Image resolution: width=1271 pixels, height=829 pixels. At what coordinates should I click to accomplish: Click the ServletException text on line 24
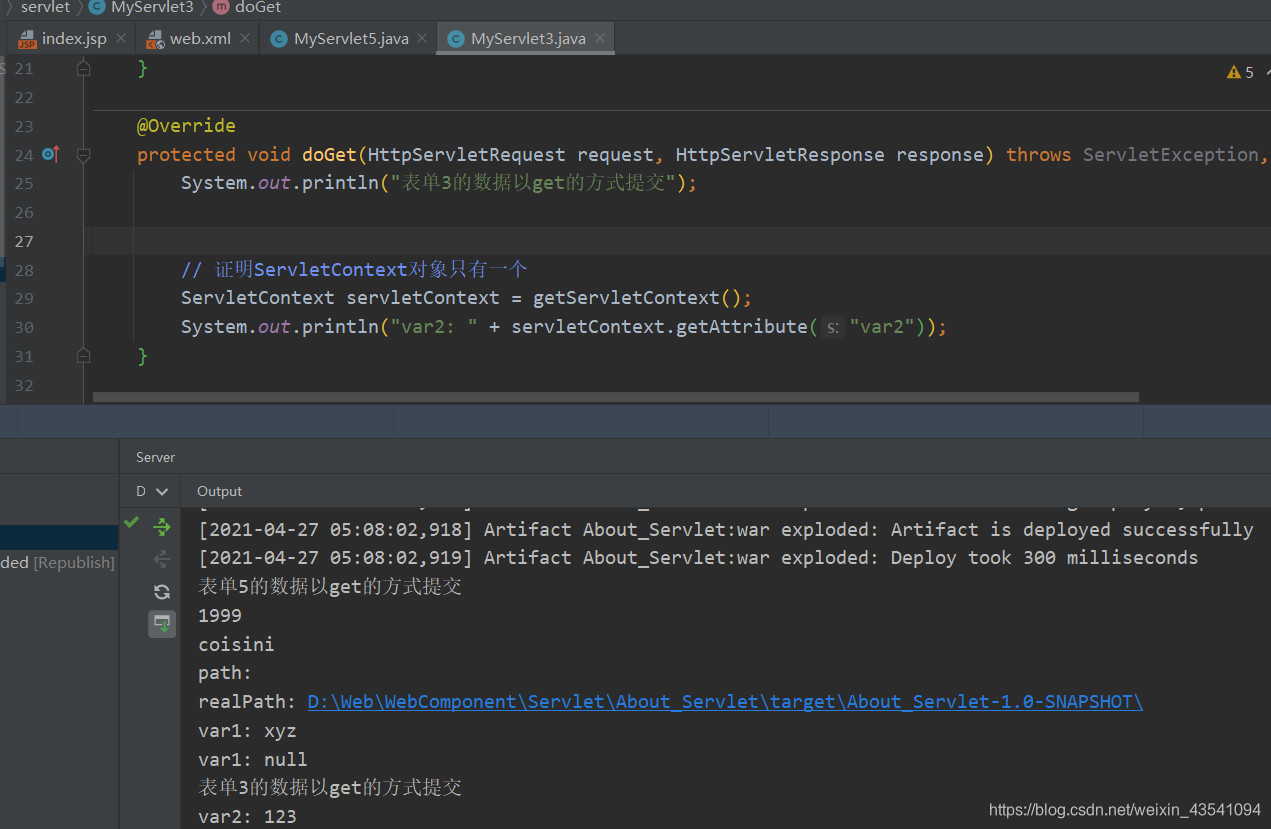pos(1171,155)
